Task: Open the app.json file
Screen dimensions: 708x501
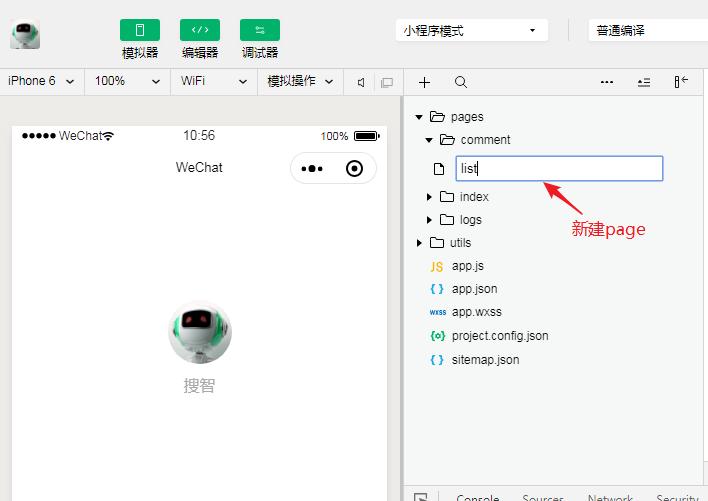Action: (x=474, y=289)
